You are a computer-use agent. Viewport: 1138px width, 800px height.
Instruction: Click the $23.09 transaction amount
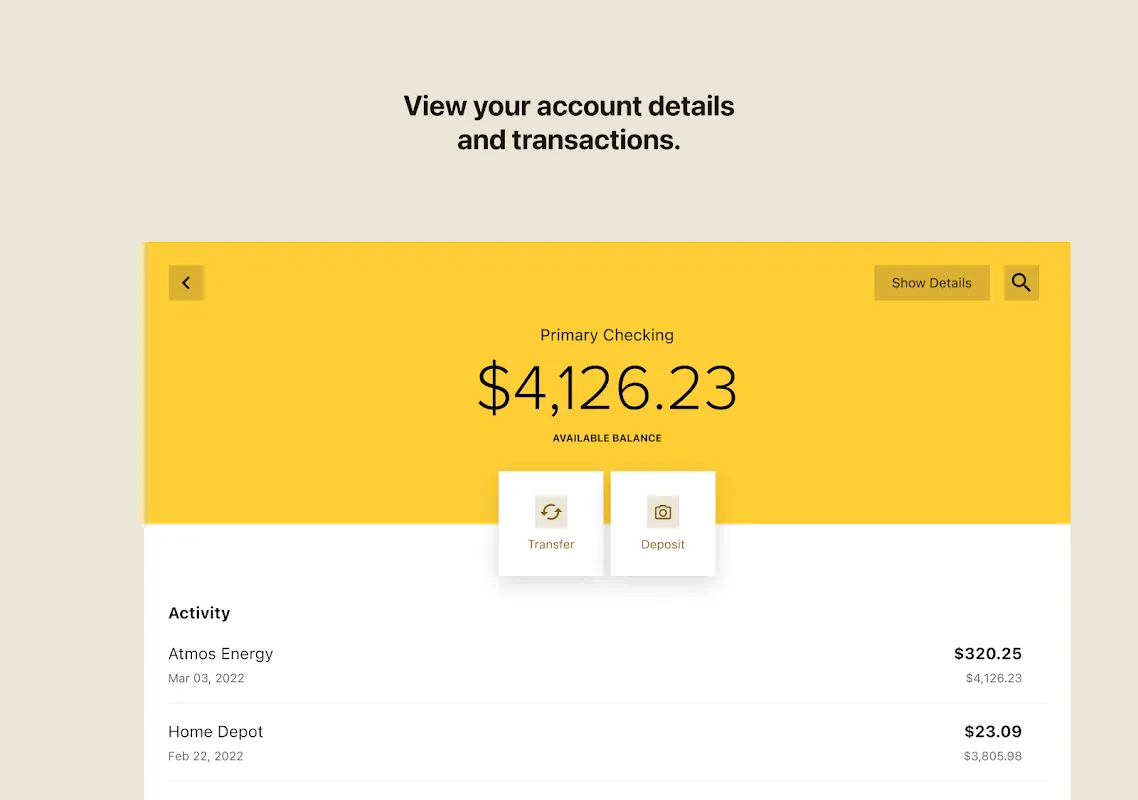pyautogui.click(x=993, y=732)
